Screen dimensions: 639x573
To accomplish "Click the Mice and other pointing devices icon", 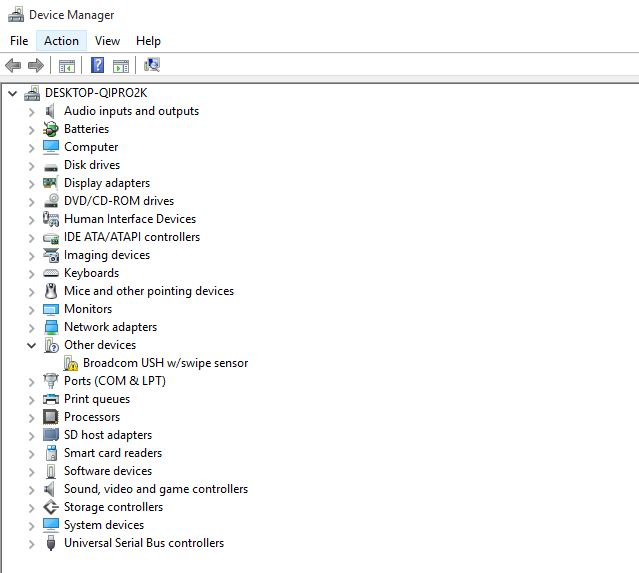I will tap(51, 291).
